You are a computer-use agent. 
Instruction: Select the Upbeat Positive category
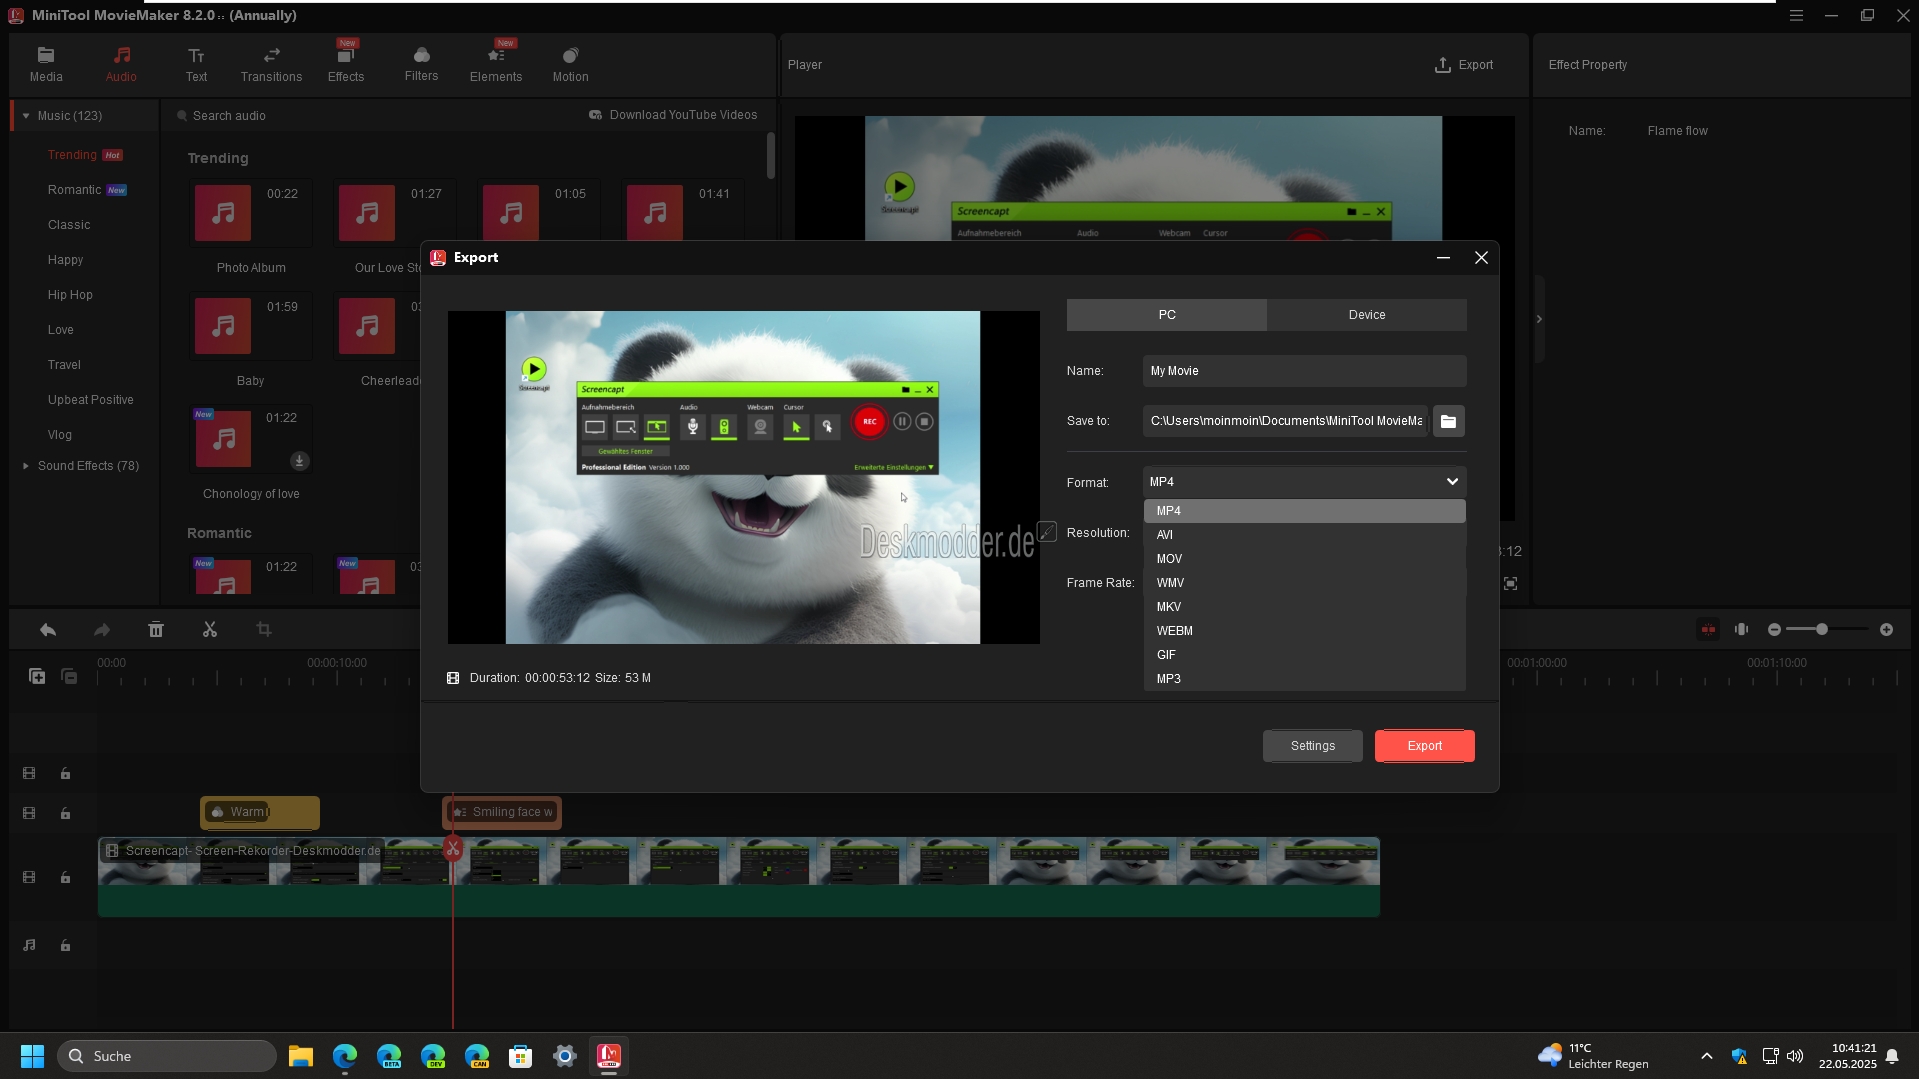(x=90, y=400)
